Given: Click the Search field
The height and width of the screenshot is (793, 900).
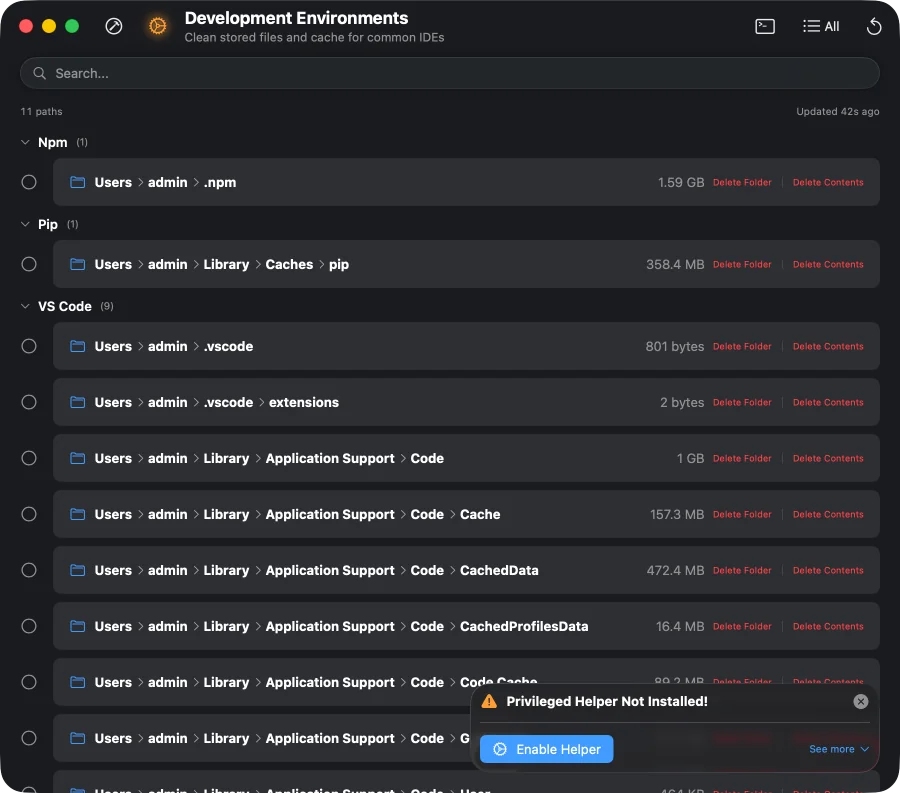Looking at the screenshot, I should 449,73.
